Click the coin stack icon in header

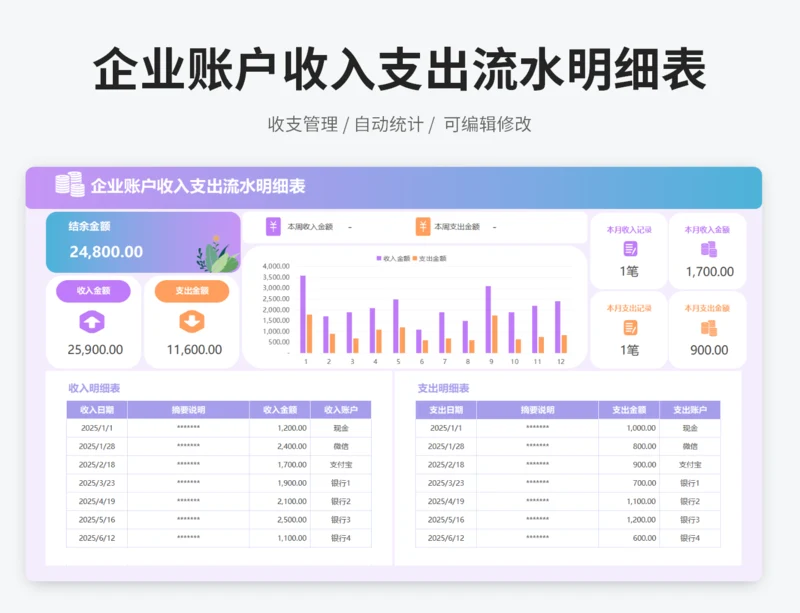click(70, 184)
